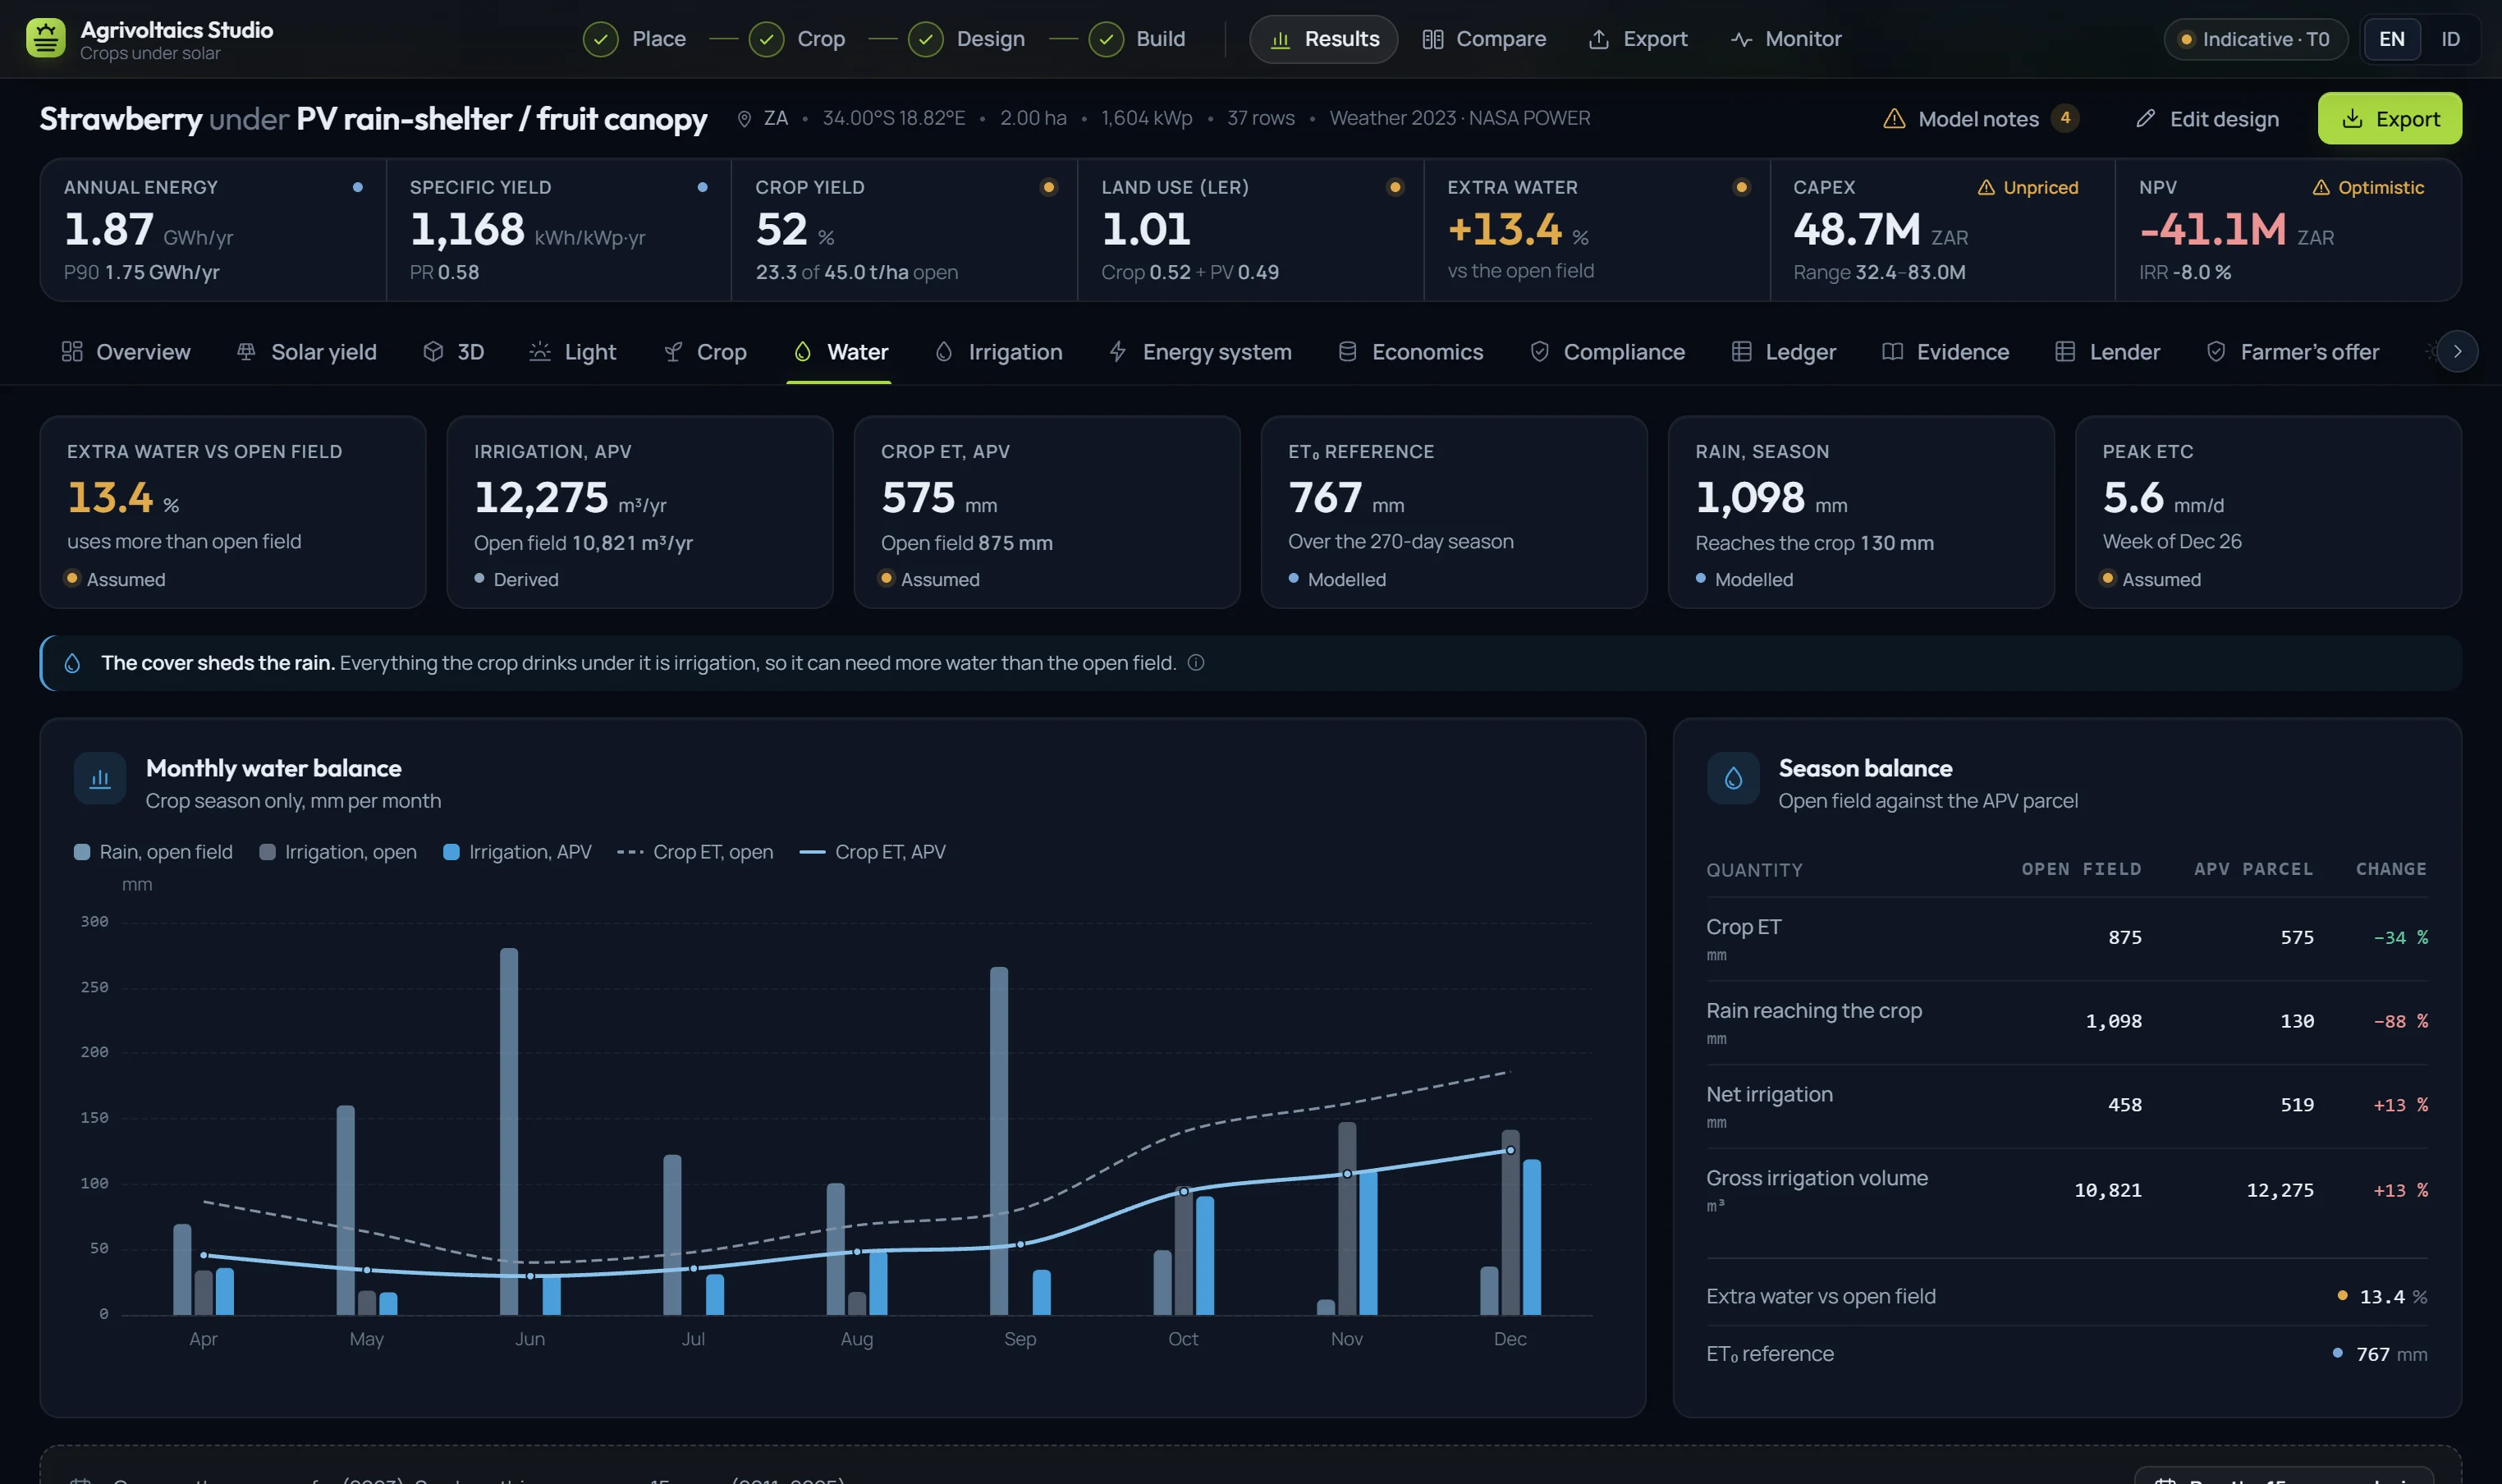
Task: Click the Unpriced warning icon on CAPEX
Action: (x=1986, y=188)
